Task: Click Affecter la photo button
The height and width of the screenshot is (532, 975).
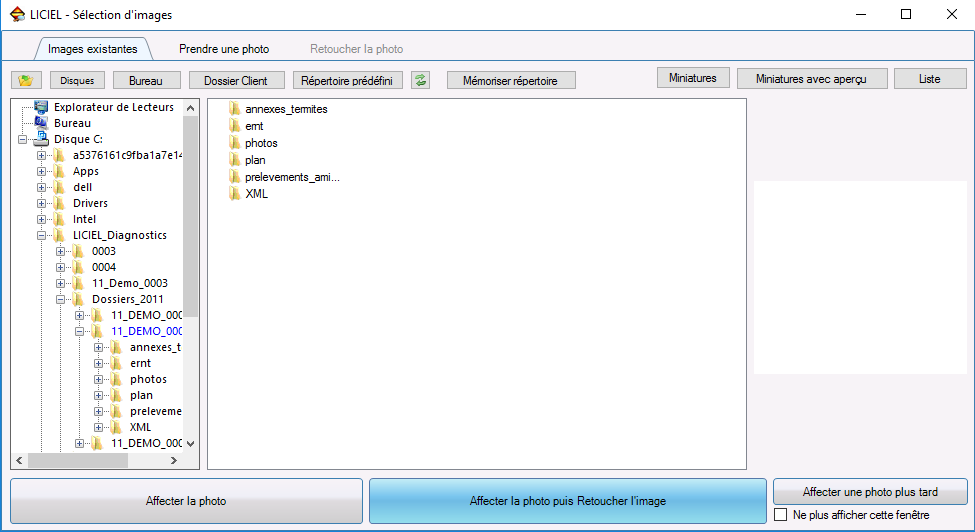Action: (187, 501)
